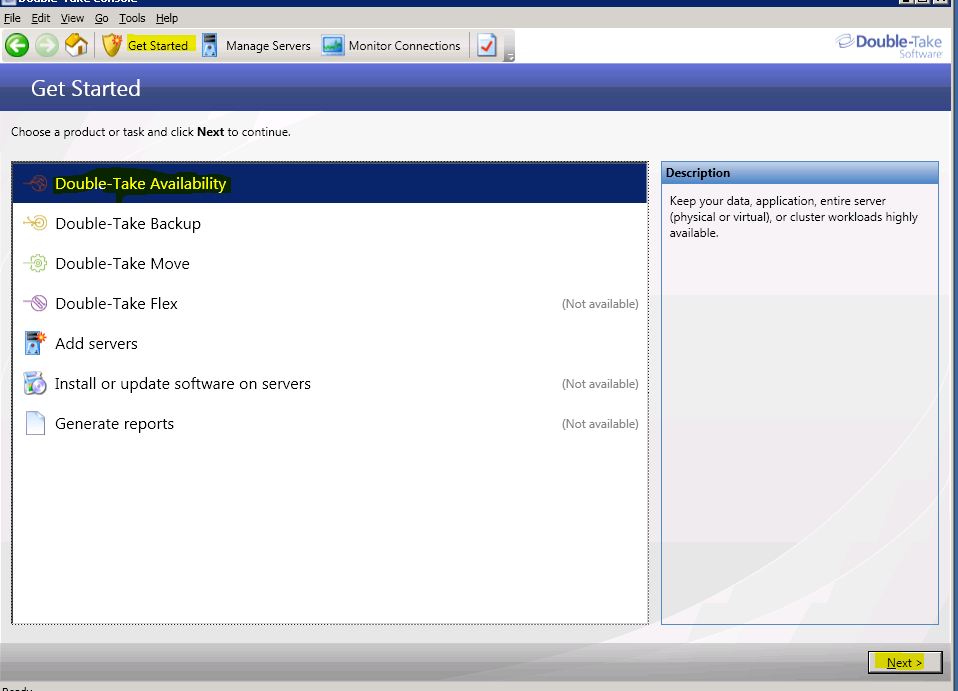Click the Double-Take Move gear icon
Image resolution: width=958 pixels, height=691 pixels.
(36, 263)
